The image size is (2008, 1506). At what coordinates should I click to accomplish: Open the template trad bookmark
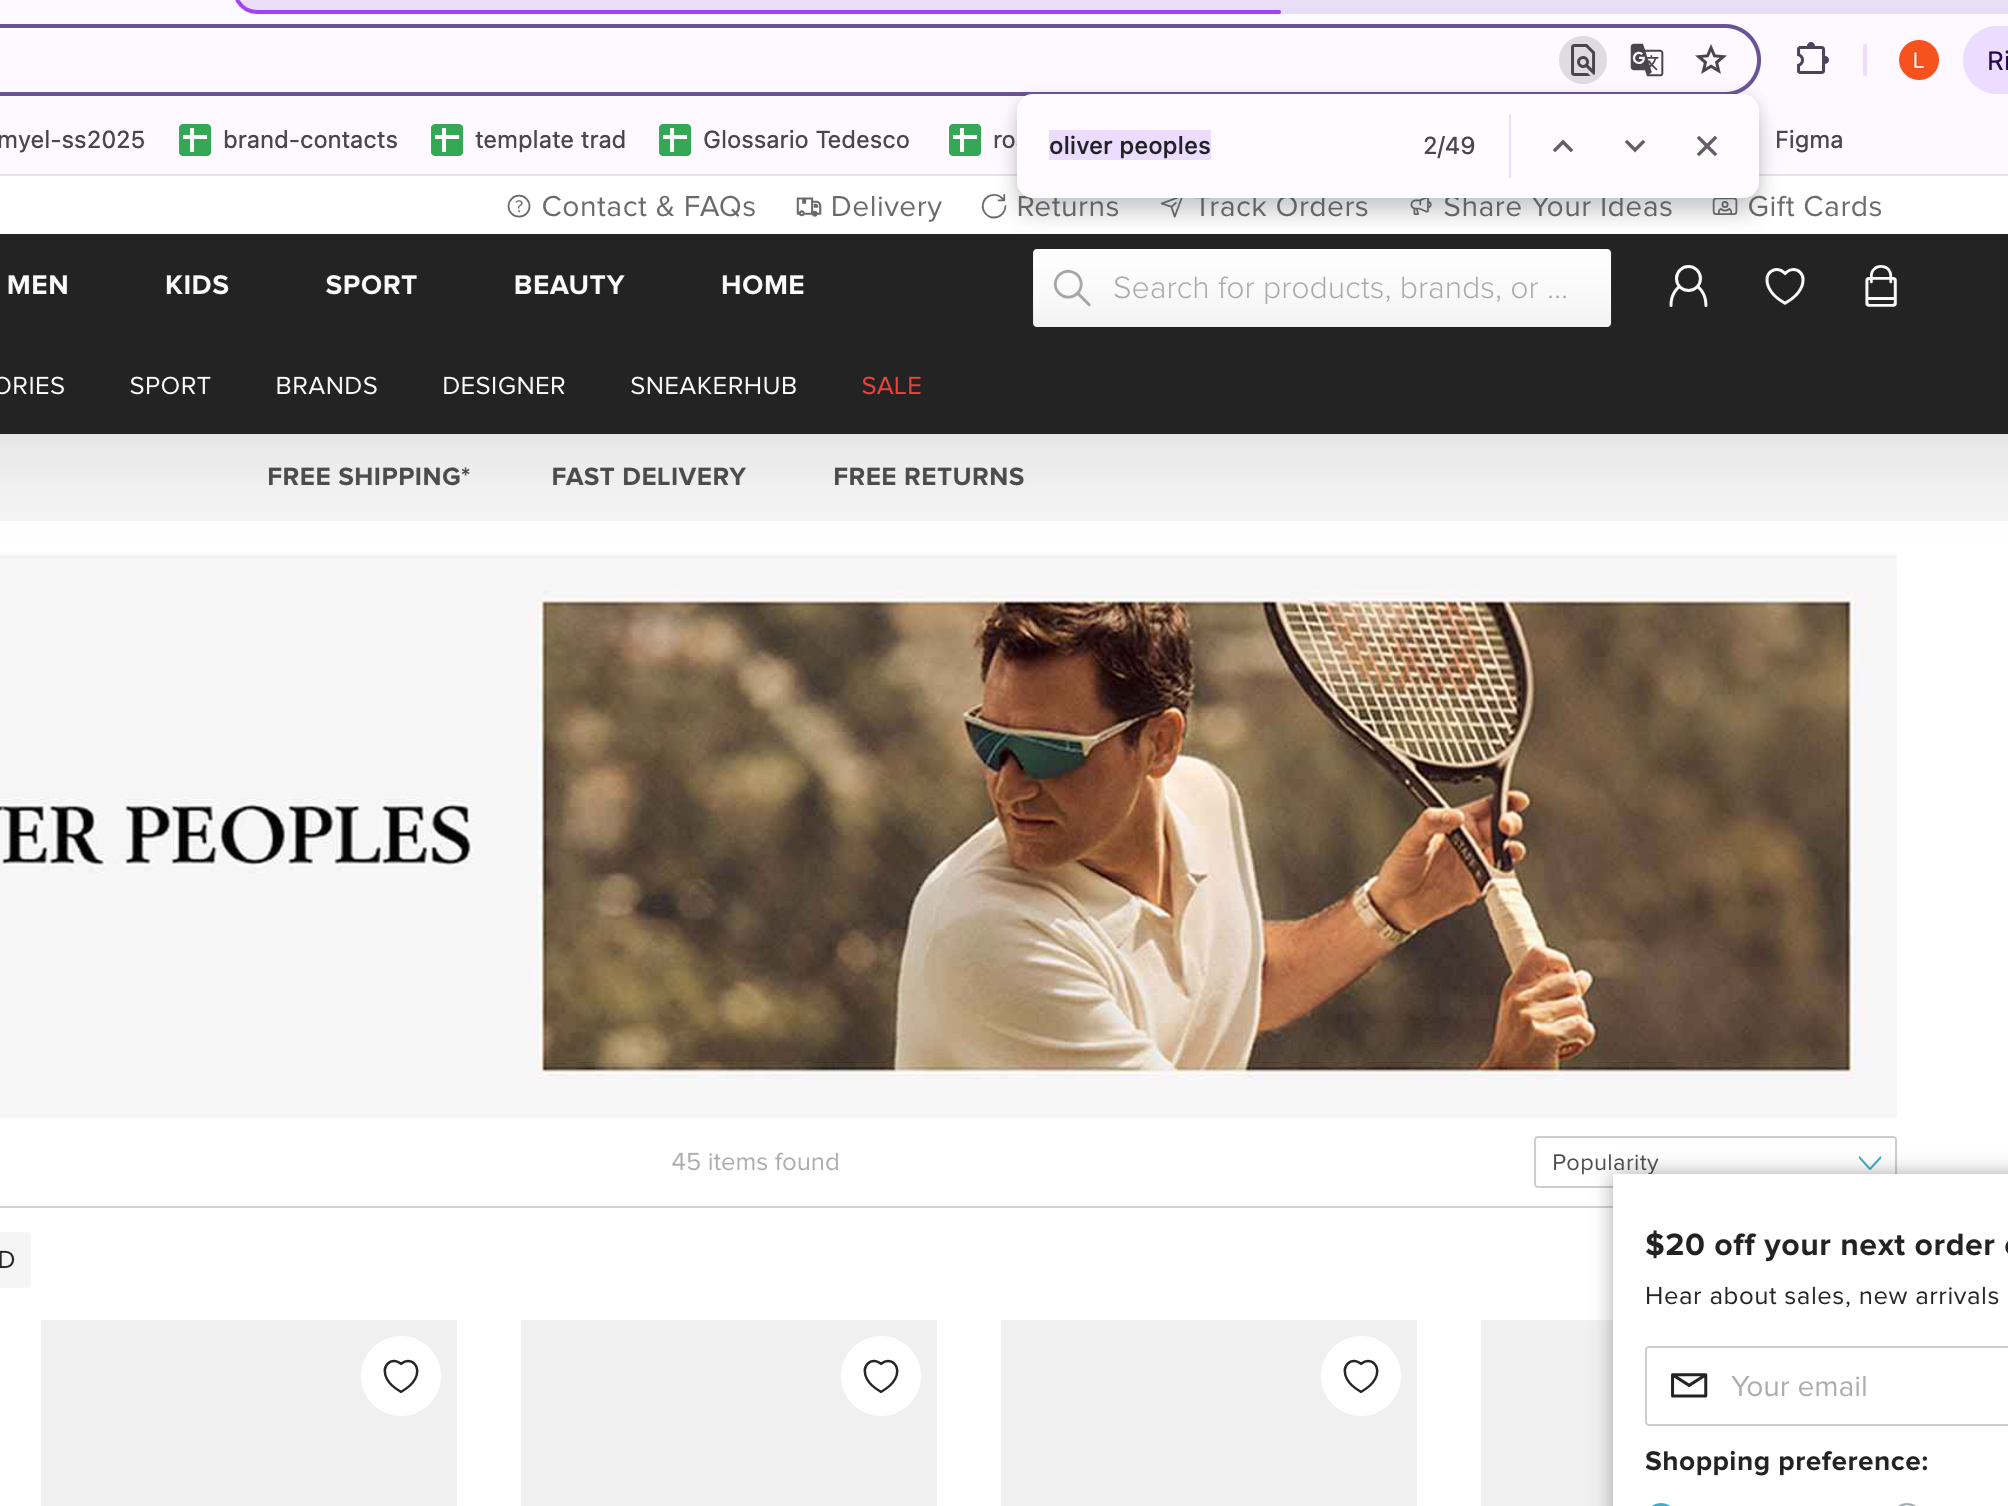tap(528, 140)
